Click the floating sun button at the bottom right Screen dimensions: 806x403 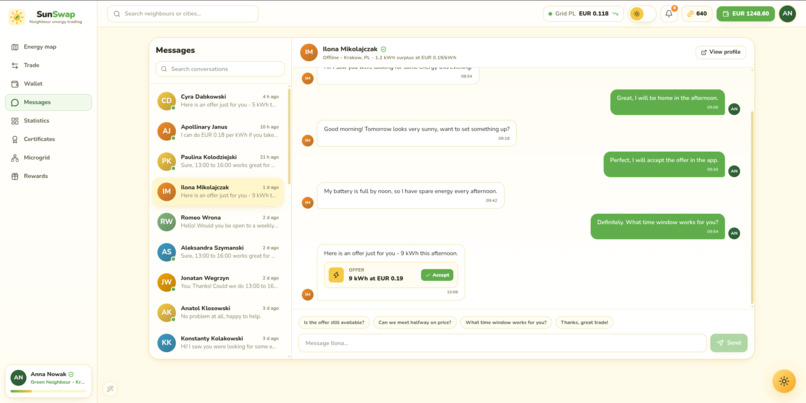click(x=784, y=381)
